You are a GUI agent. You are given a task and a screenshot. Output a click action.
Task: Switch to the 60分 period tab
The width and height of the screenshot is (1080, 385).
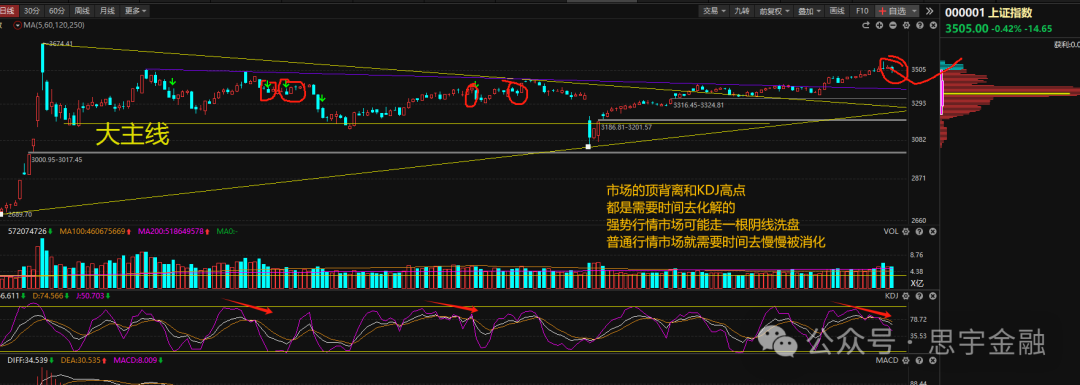coord(56,11)
